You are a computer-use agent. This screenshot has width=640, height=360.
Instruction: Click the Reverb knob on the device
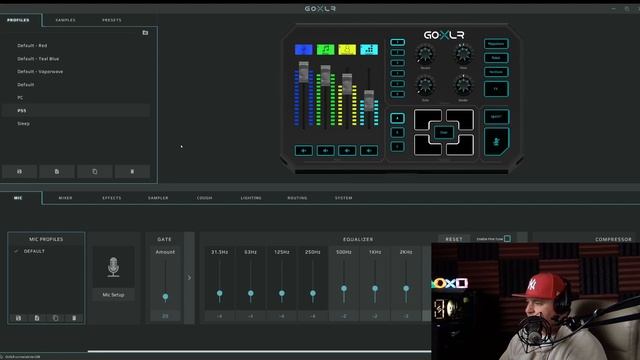pos(425,54)
